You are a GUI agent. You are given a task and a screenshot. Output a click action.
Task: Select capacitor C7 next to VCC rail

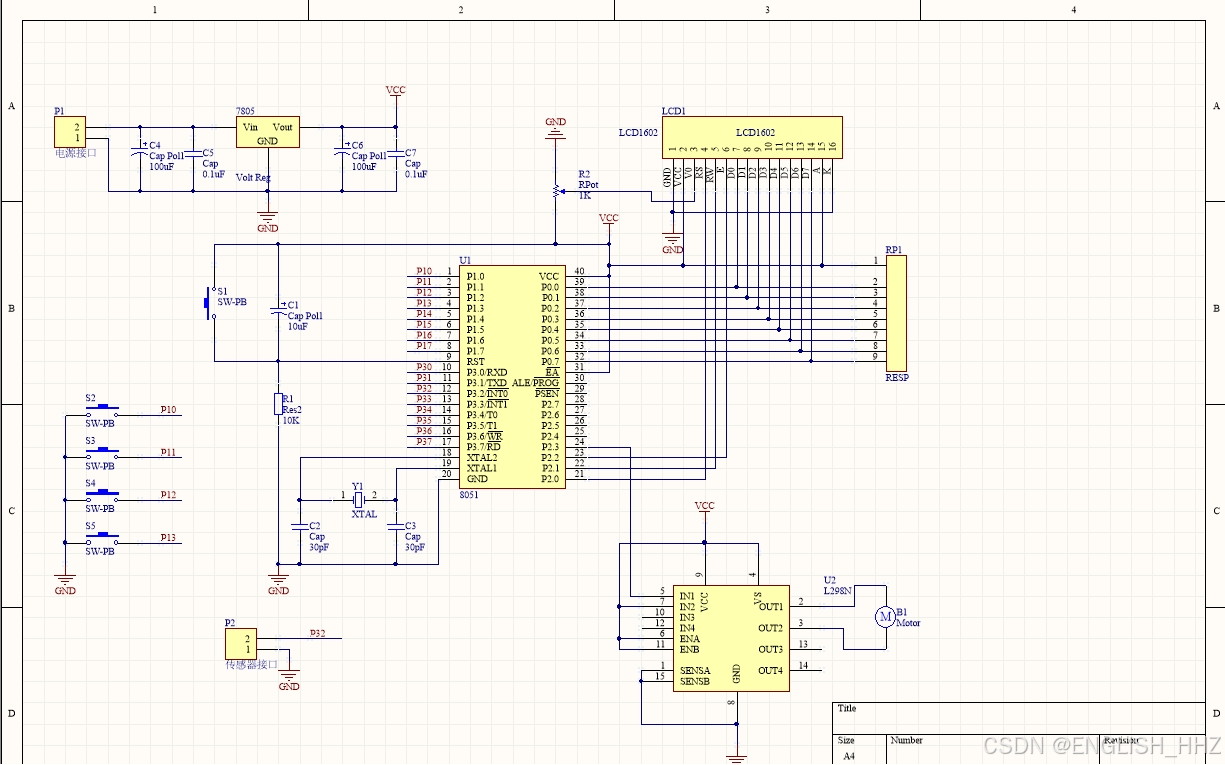coord(396,154)
